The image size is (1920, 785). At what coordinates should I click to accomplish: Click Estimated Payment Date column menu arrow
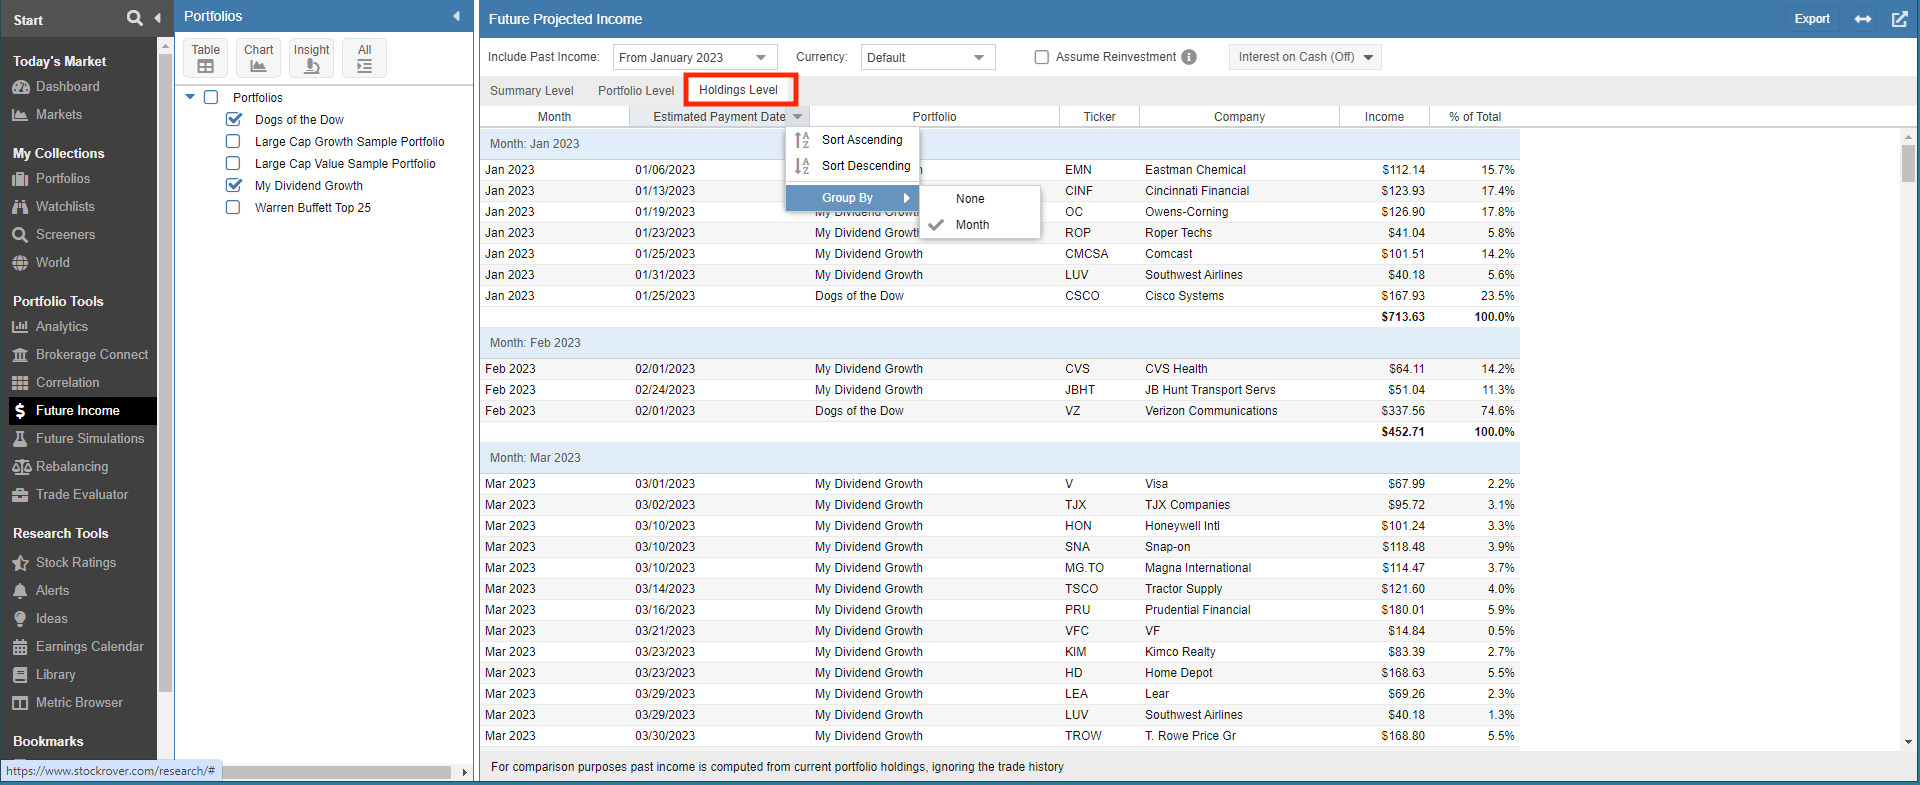tap(797, 117)
